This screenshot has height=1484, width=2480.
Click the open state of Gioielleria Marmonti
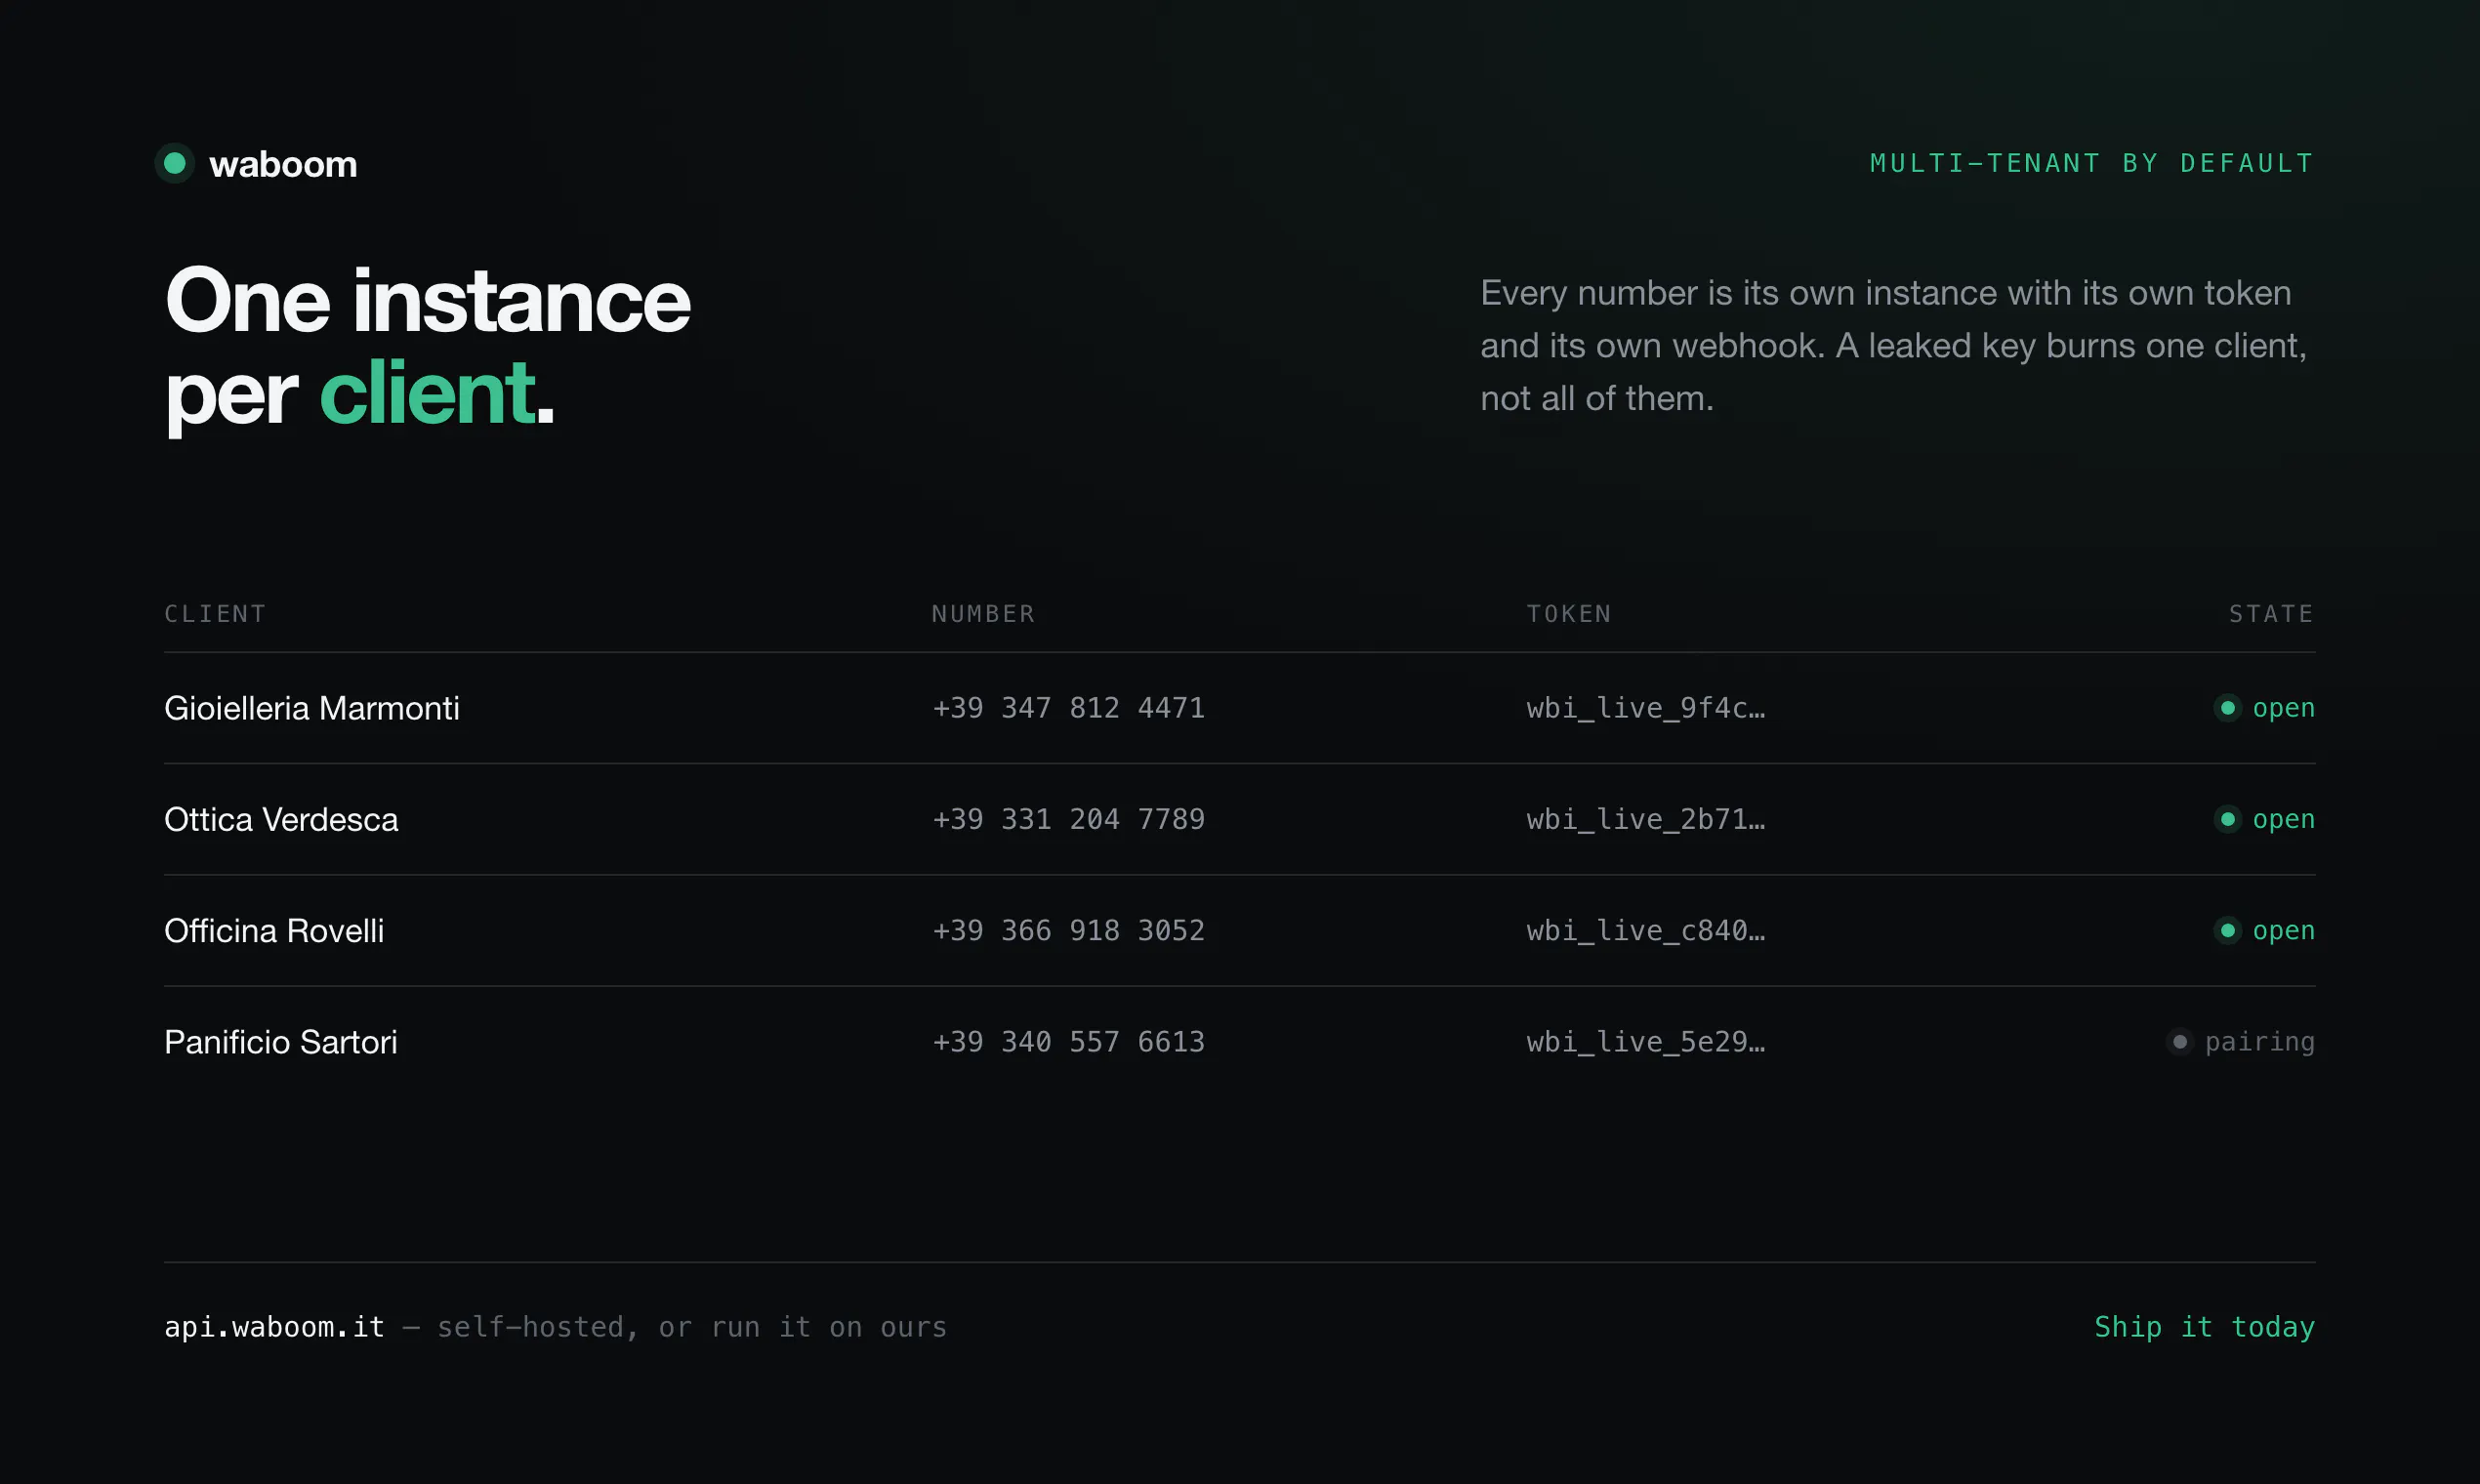[x=2284, y=709]
